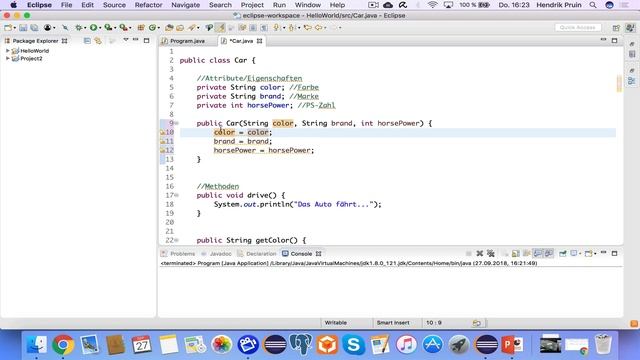Click the New file toolbar icon
The image size is (640, 360).
click(x=8, y=28)
